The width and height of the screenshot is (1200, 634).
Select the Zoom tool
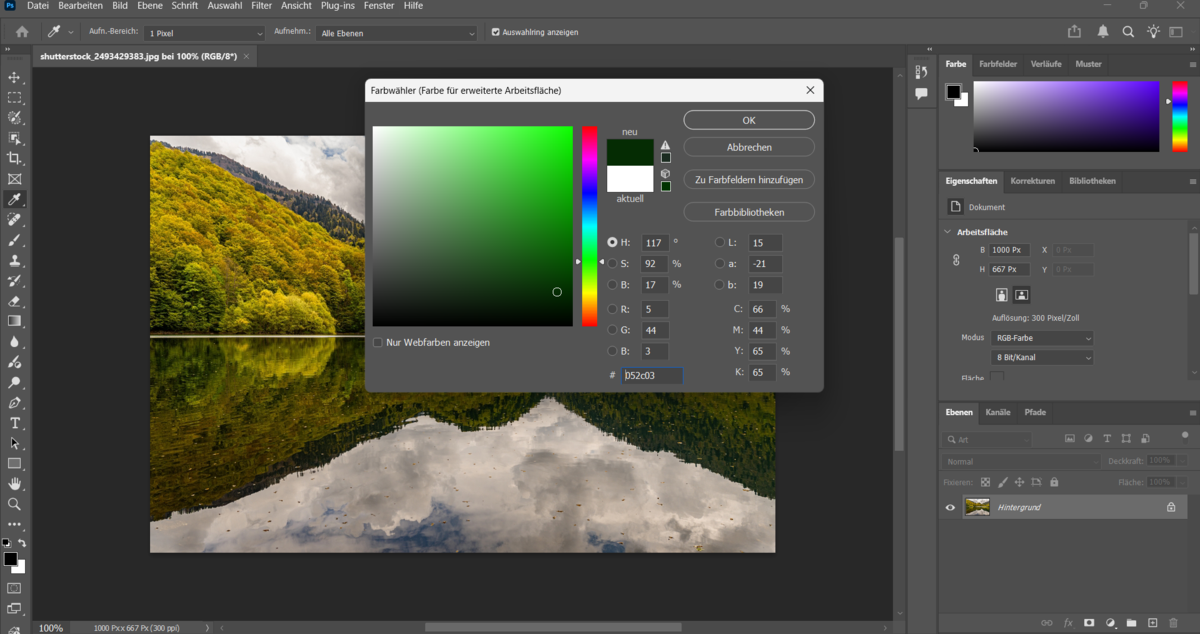14,501
